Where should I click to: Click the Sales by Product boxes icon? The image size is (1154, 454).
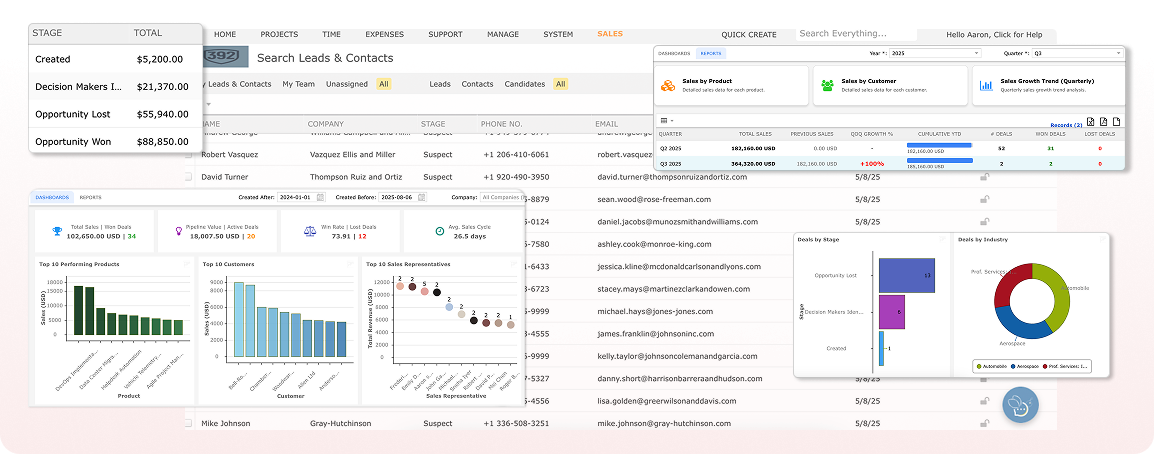tap(668, 85)
